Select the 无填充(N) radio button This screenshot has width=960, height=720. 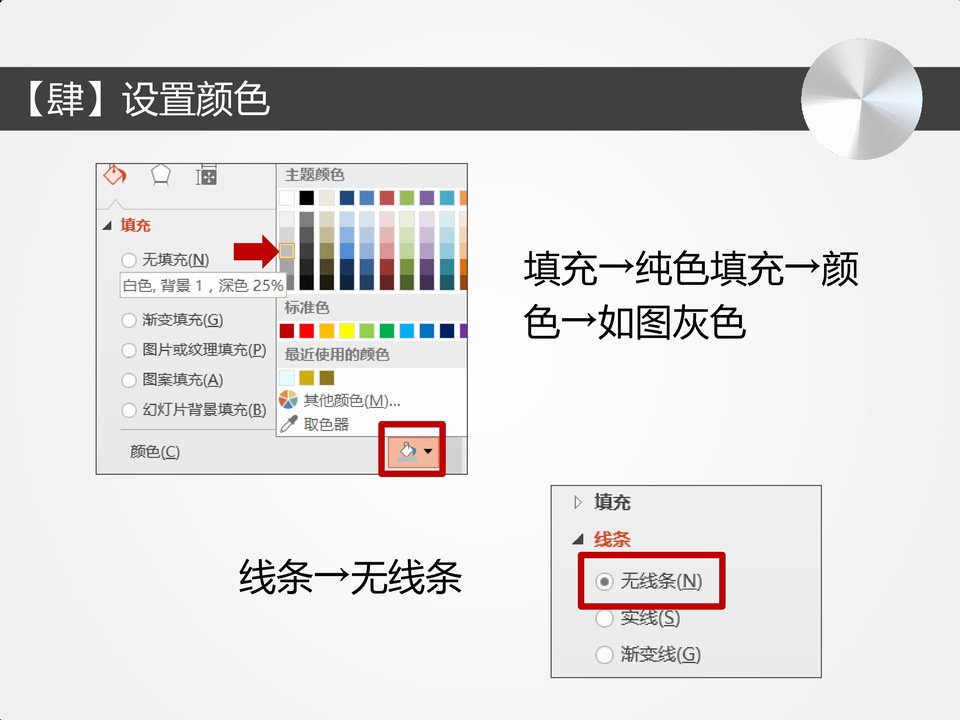click(x=129, y=260)
